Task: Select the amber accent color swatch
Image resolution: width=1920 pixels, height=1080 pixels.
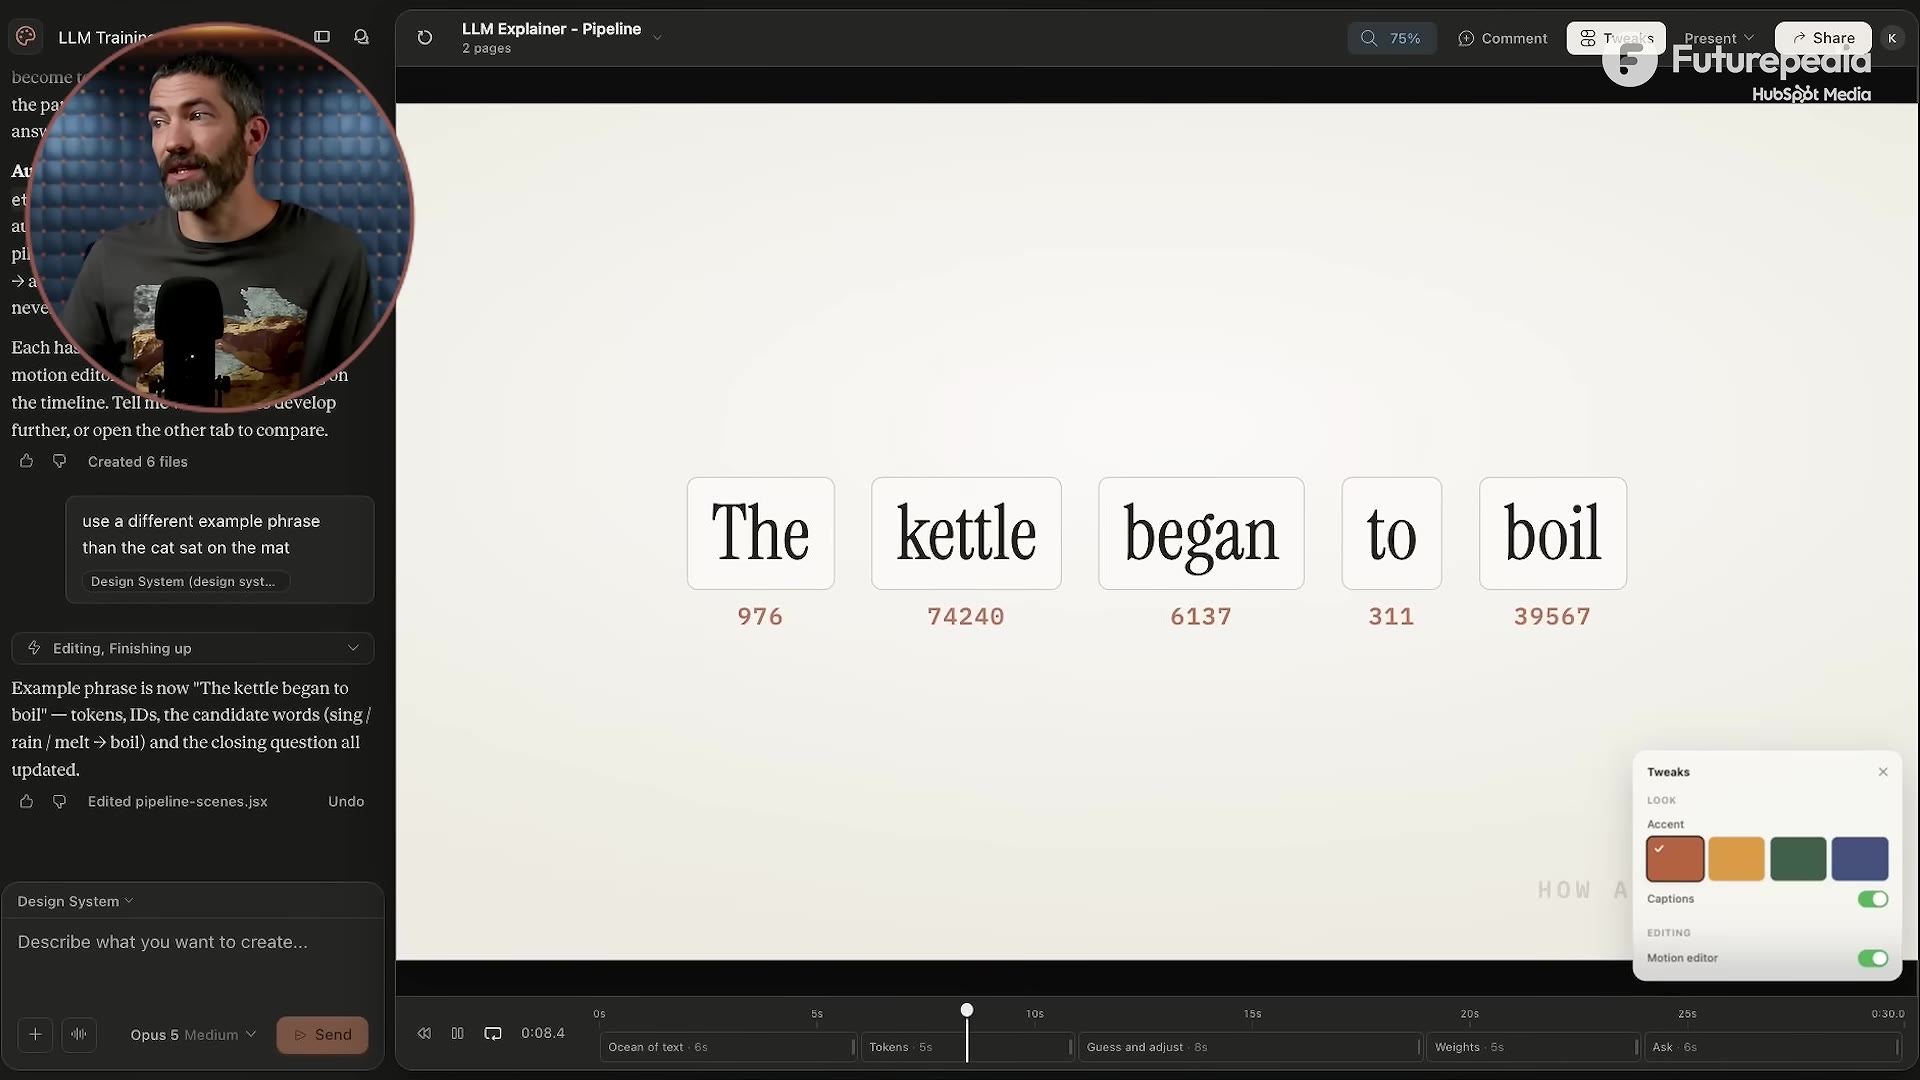Action: click(1736, 859)
